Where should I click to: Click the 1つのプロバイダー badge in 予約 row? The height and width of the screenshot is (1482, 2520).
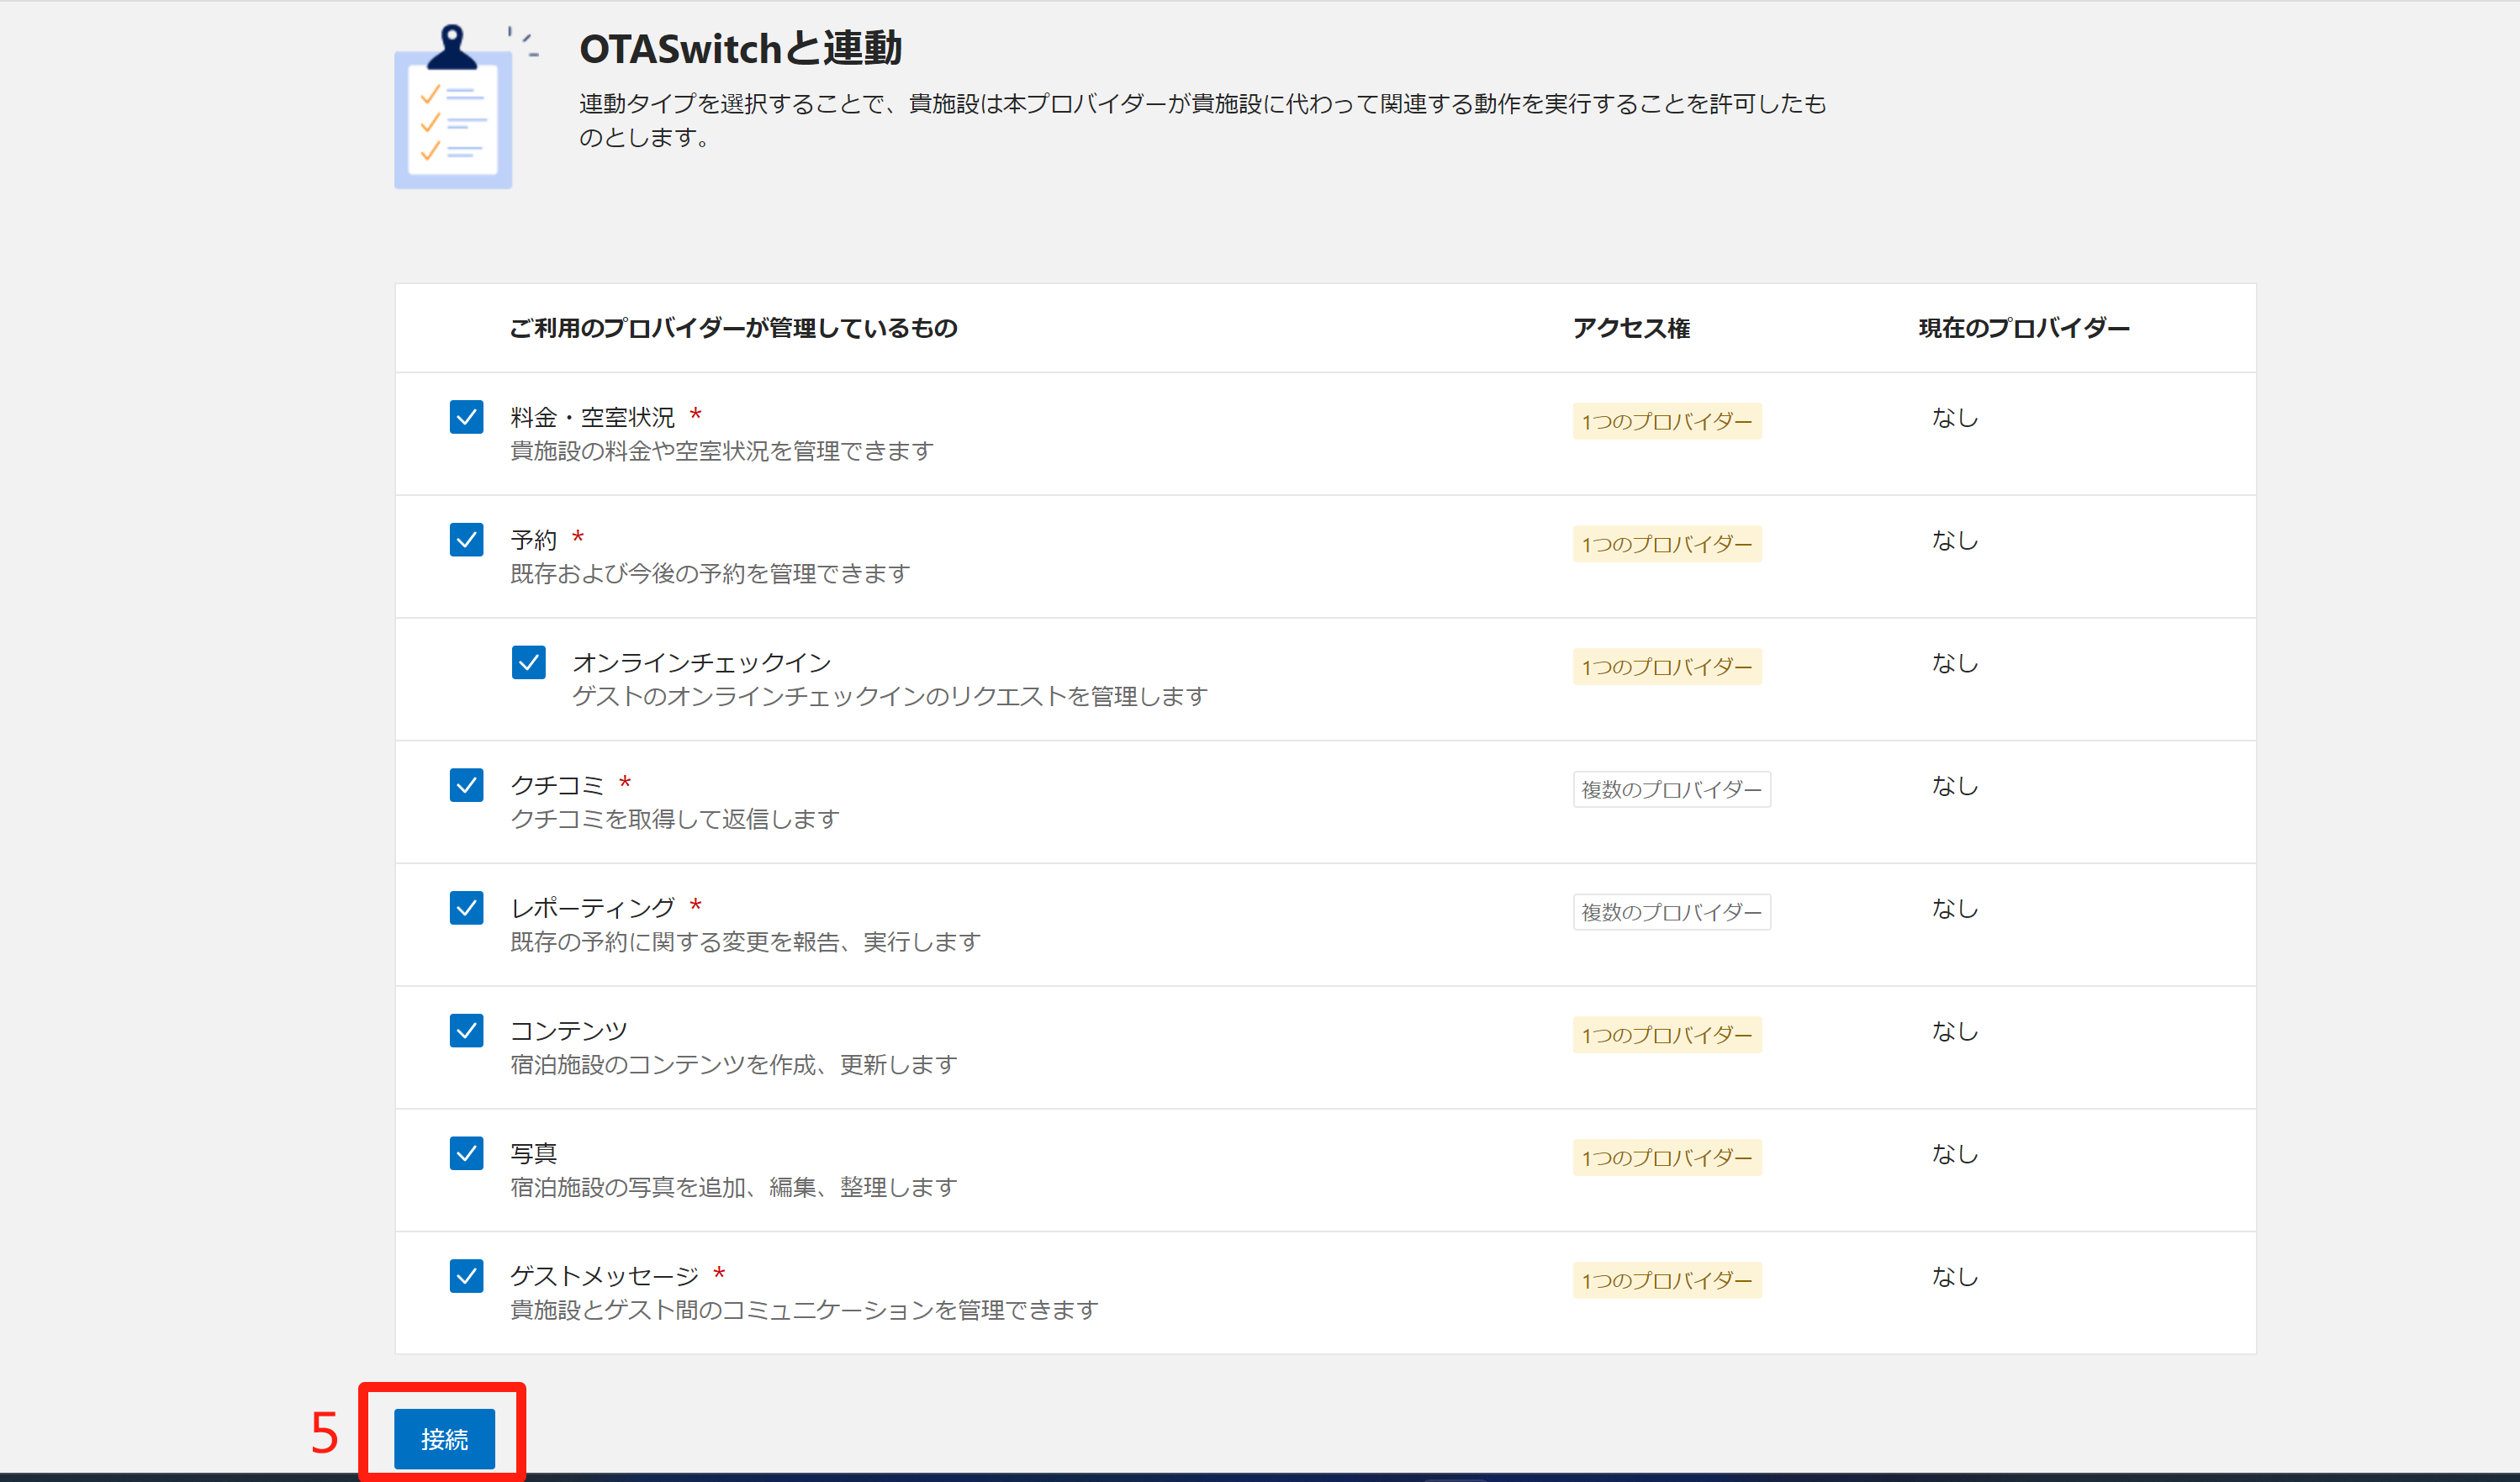pos(1667,544)
